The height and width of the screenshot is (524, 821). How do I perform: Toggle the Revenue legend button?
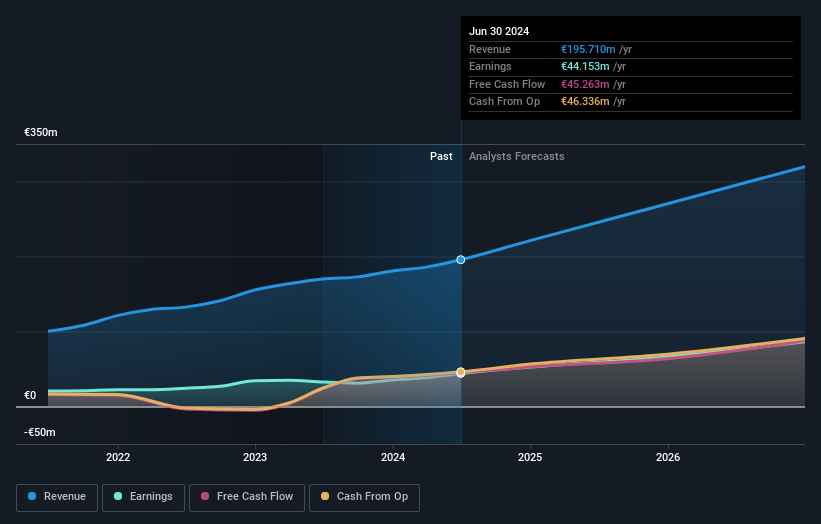tap(57, 497)
